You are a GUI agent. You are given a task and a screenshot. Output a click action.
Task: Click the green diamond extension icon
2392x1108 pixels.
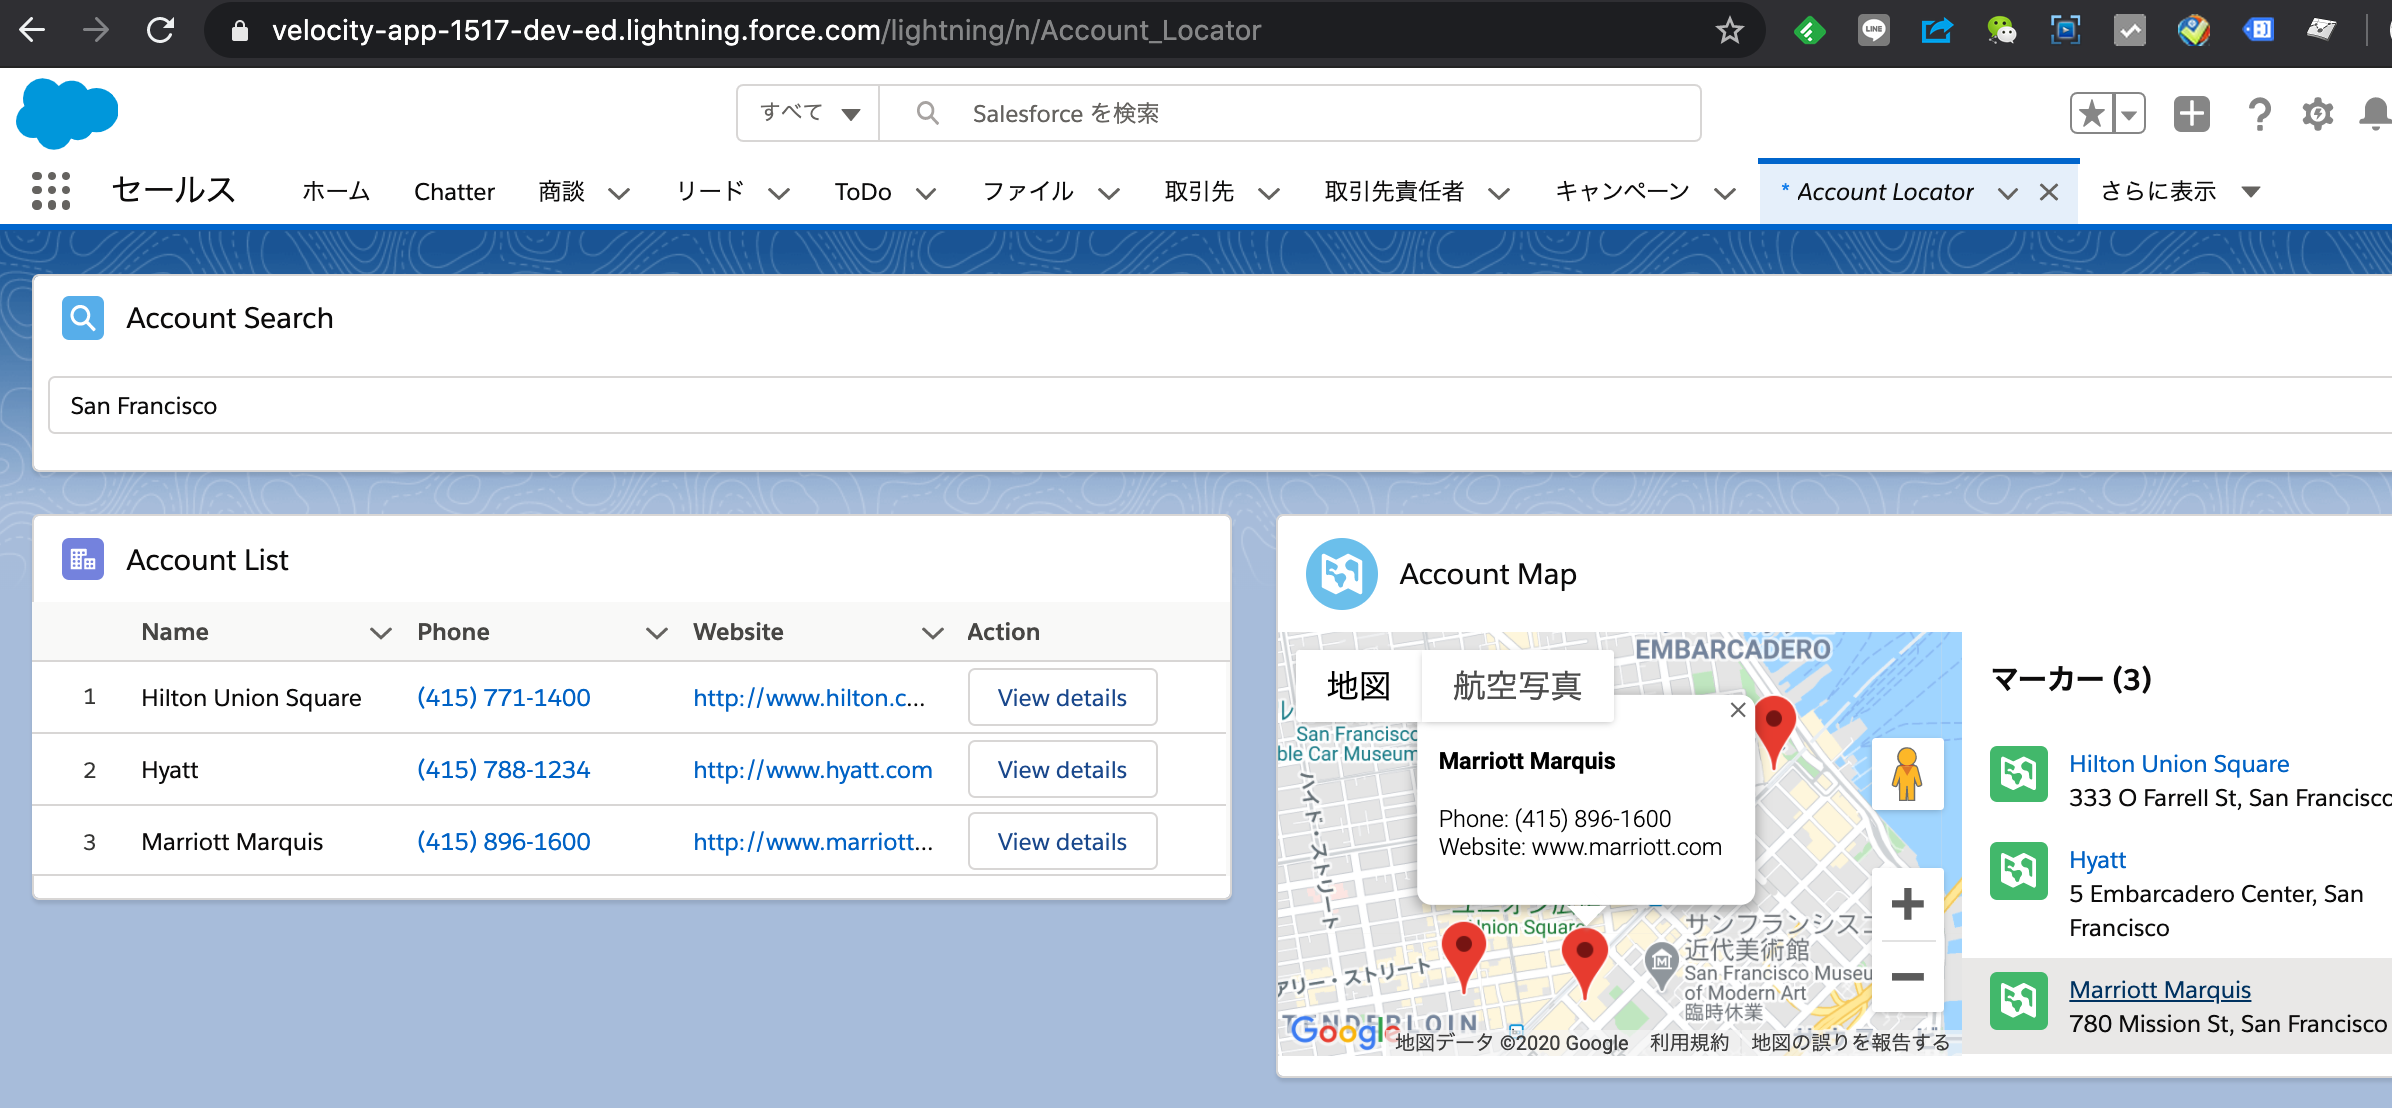[1810, 31]
